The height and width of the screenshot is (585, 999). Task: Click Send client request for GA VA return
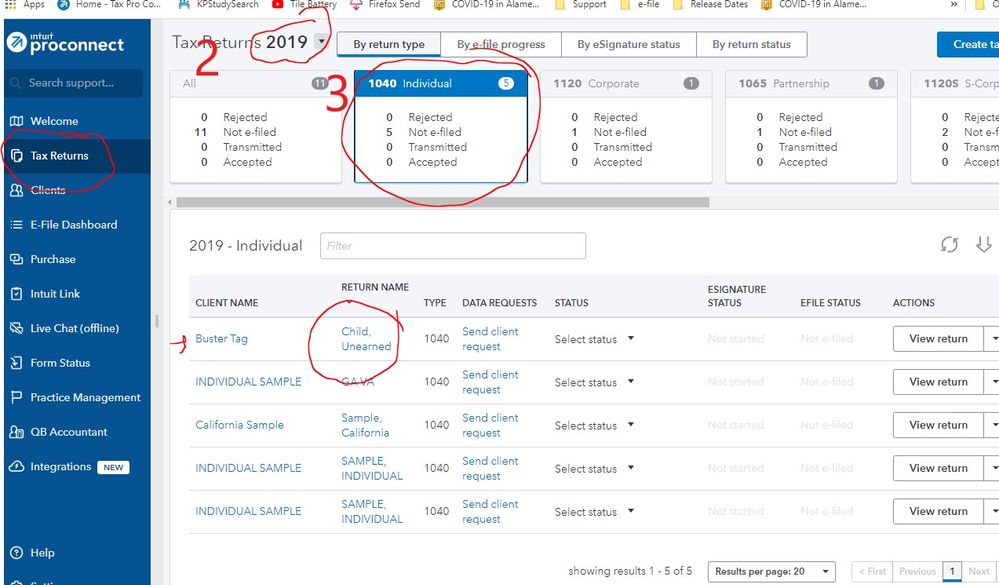(x=490, y=382)
